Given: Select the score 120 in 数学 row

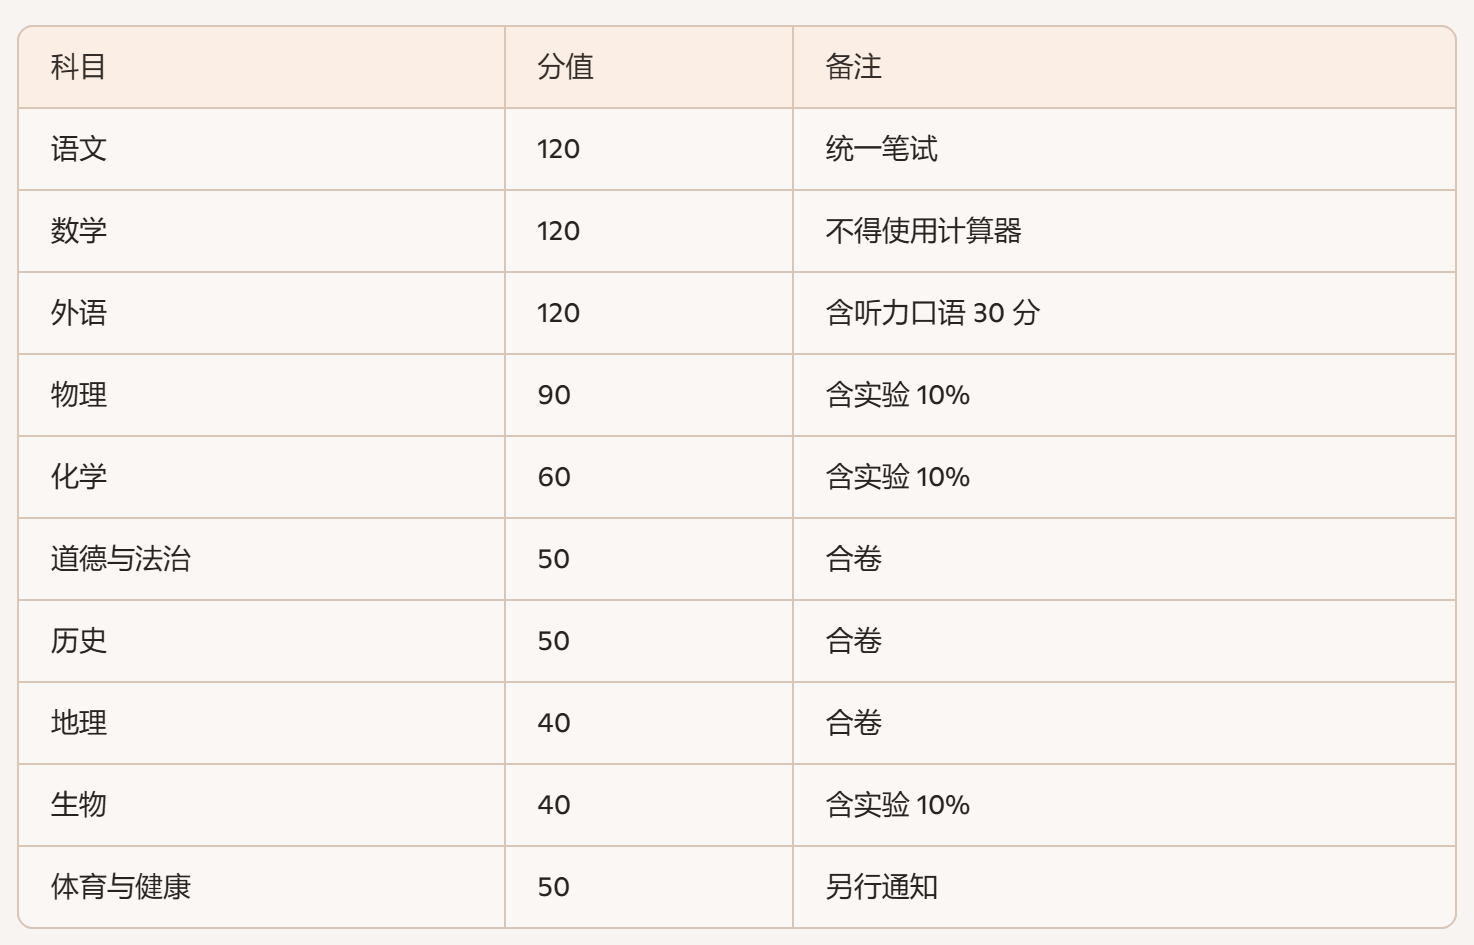Looking at the screenshot, I should coord(558,231).
